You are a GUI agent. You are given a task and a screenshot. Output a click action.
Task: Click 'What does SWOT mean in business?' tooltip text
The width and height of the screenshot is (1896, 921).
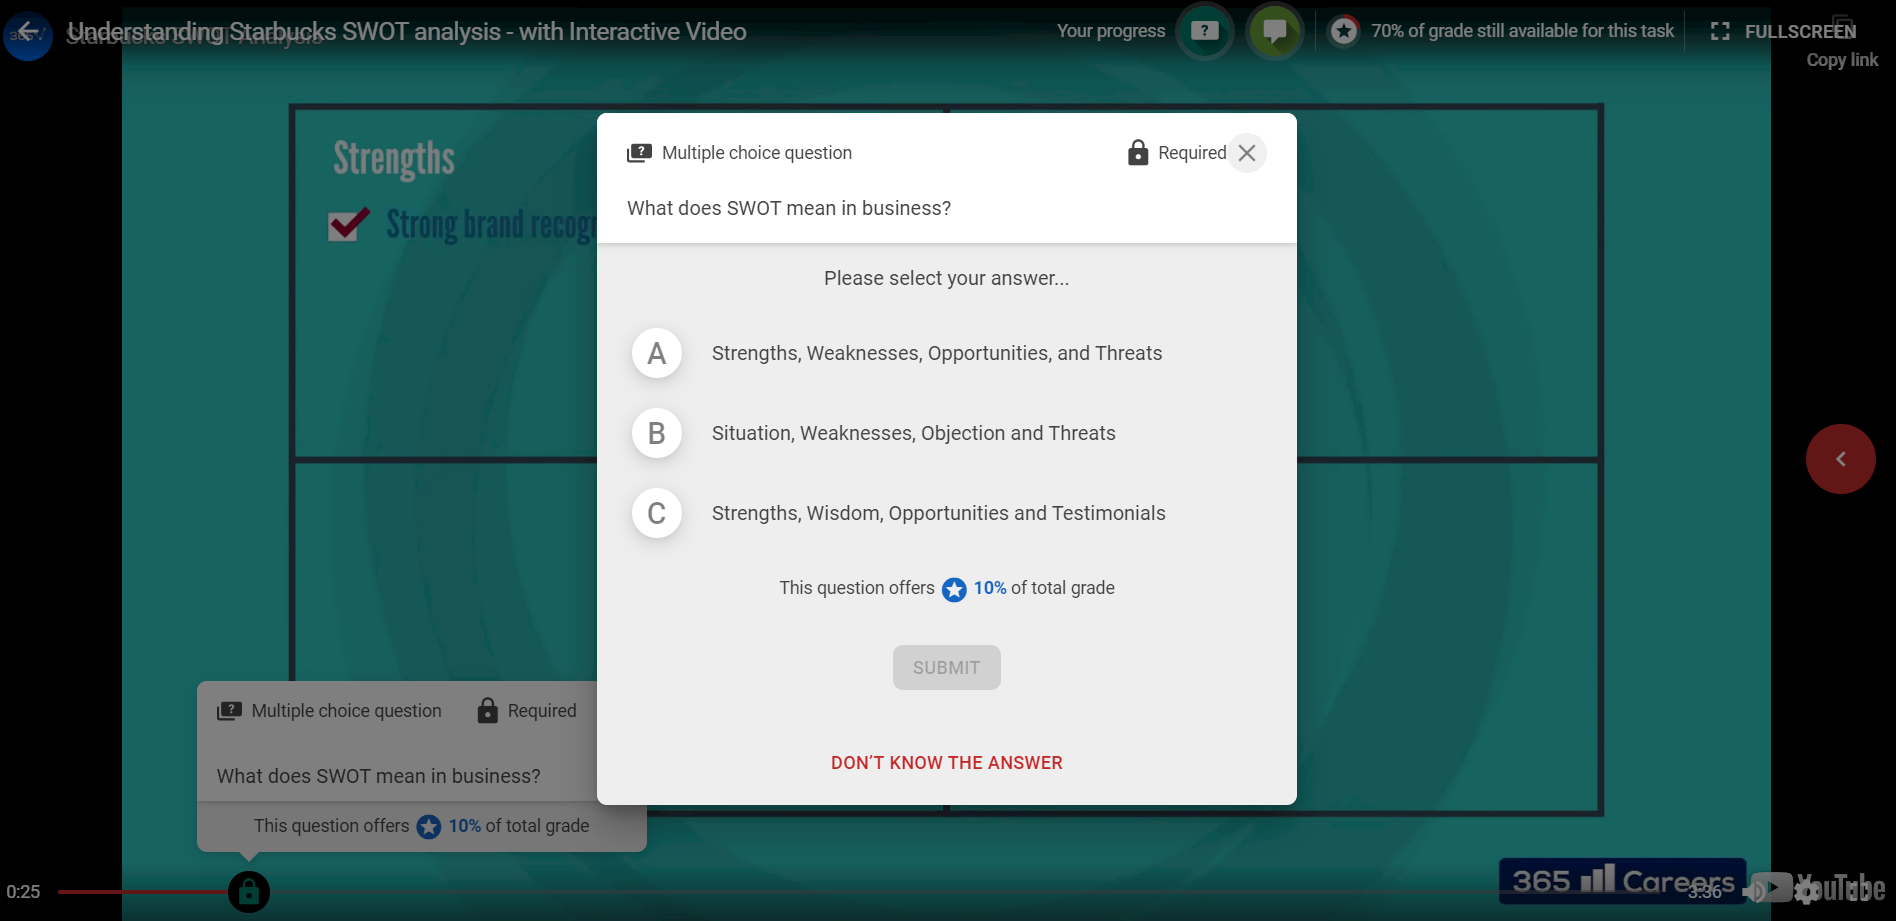(379, 776)
